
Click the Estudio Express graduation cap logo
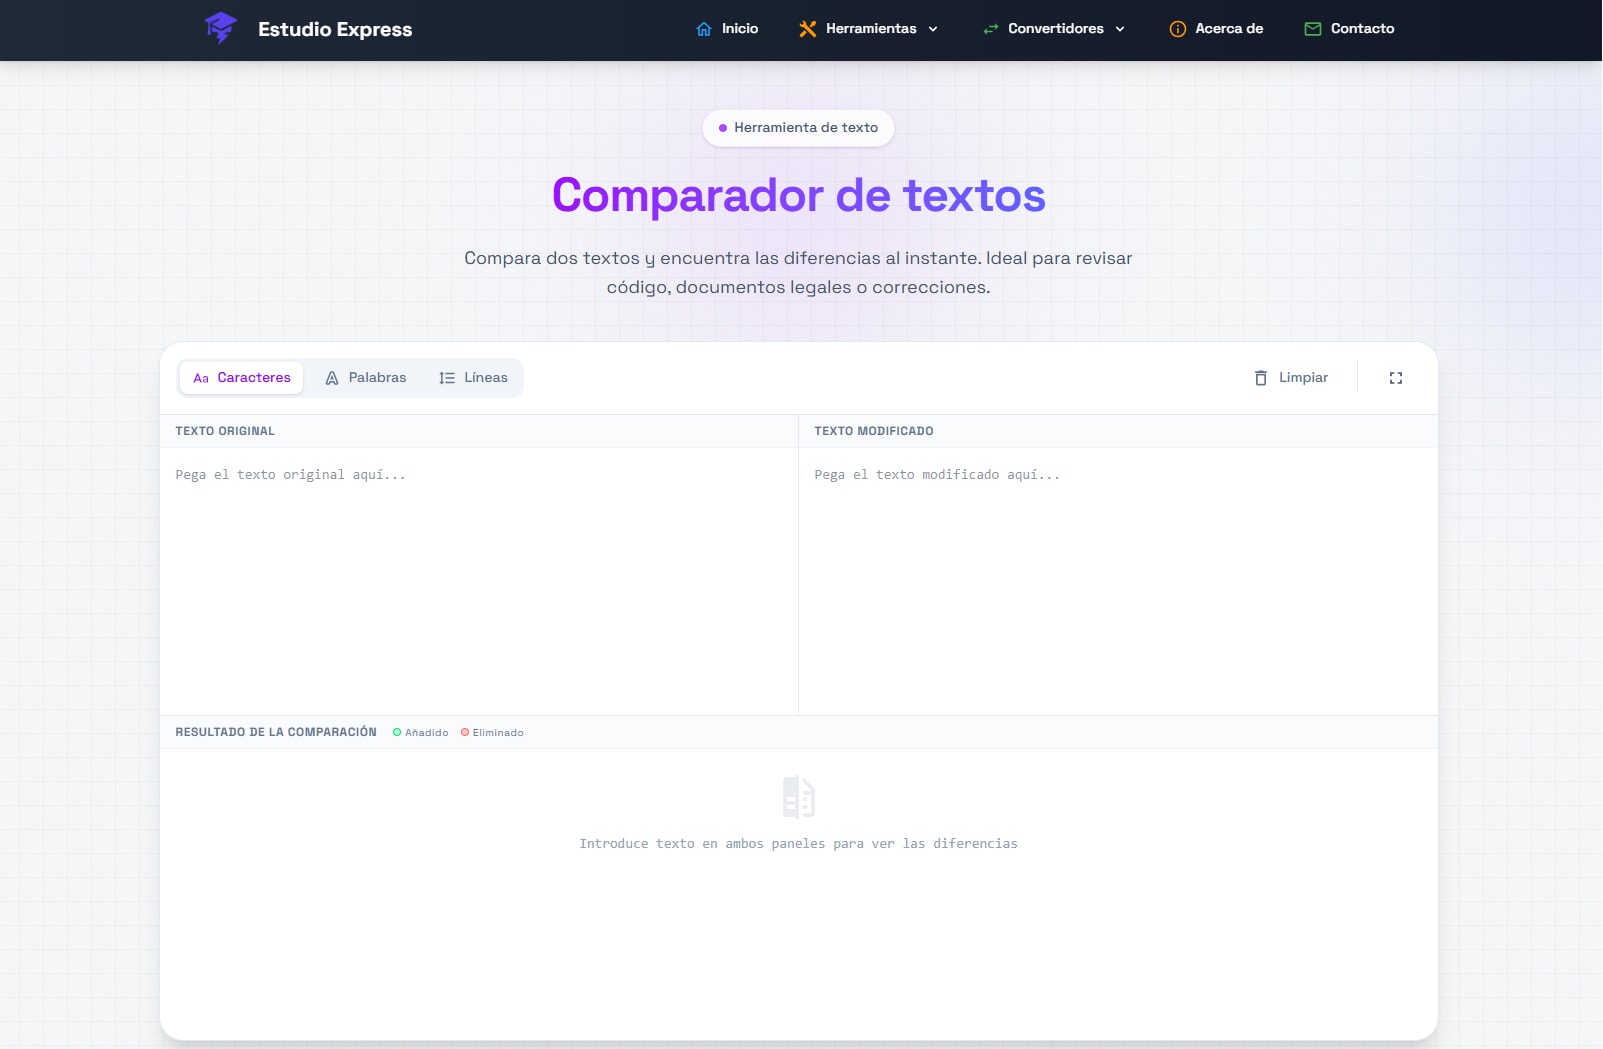pyautogui.click(x=222, y=28)
